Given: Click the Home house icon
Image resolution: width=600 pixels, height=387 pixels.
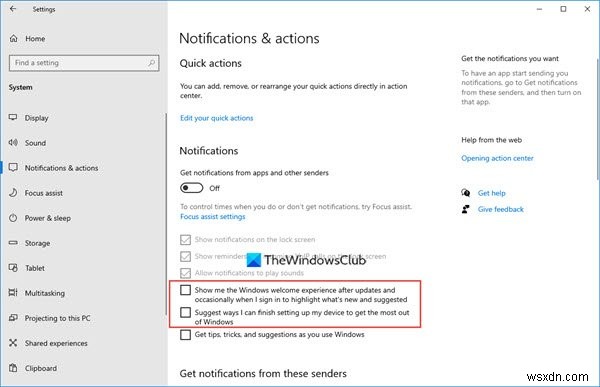Looking at the screenshot, I should tap(13, 38).
